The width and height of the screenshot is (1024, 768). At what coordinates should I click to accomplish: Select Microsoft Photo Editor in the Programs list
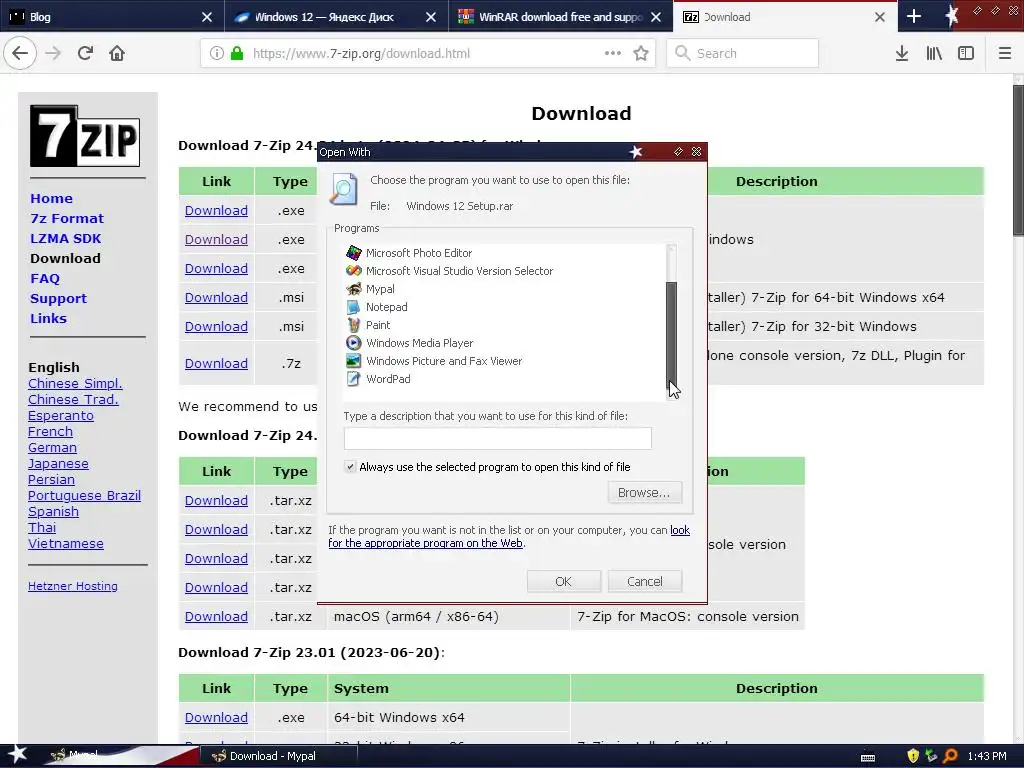pos(419,253)
